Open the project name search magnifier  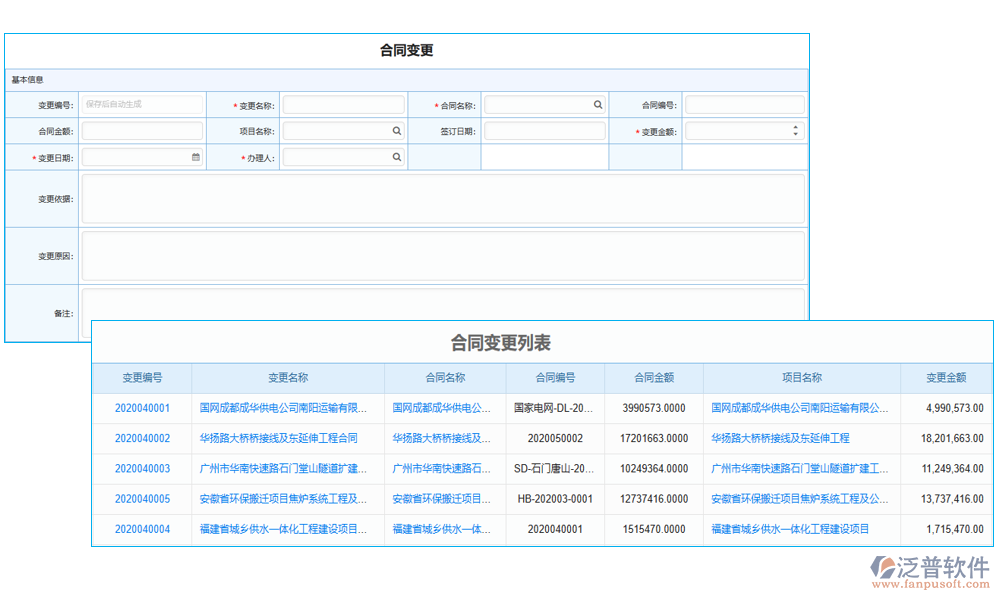tap(396, 130)
